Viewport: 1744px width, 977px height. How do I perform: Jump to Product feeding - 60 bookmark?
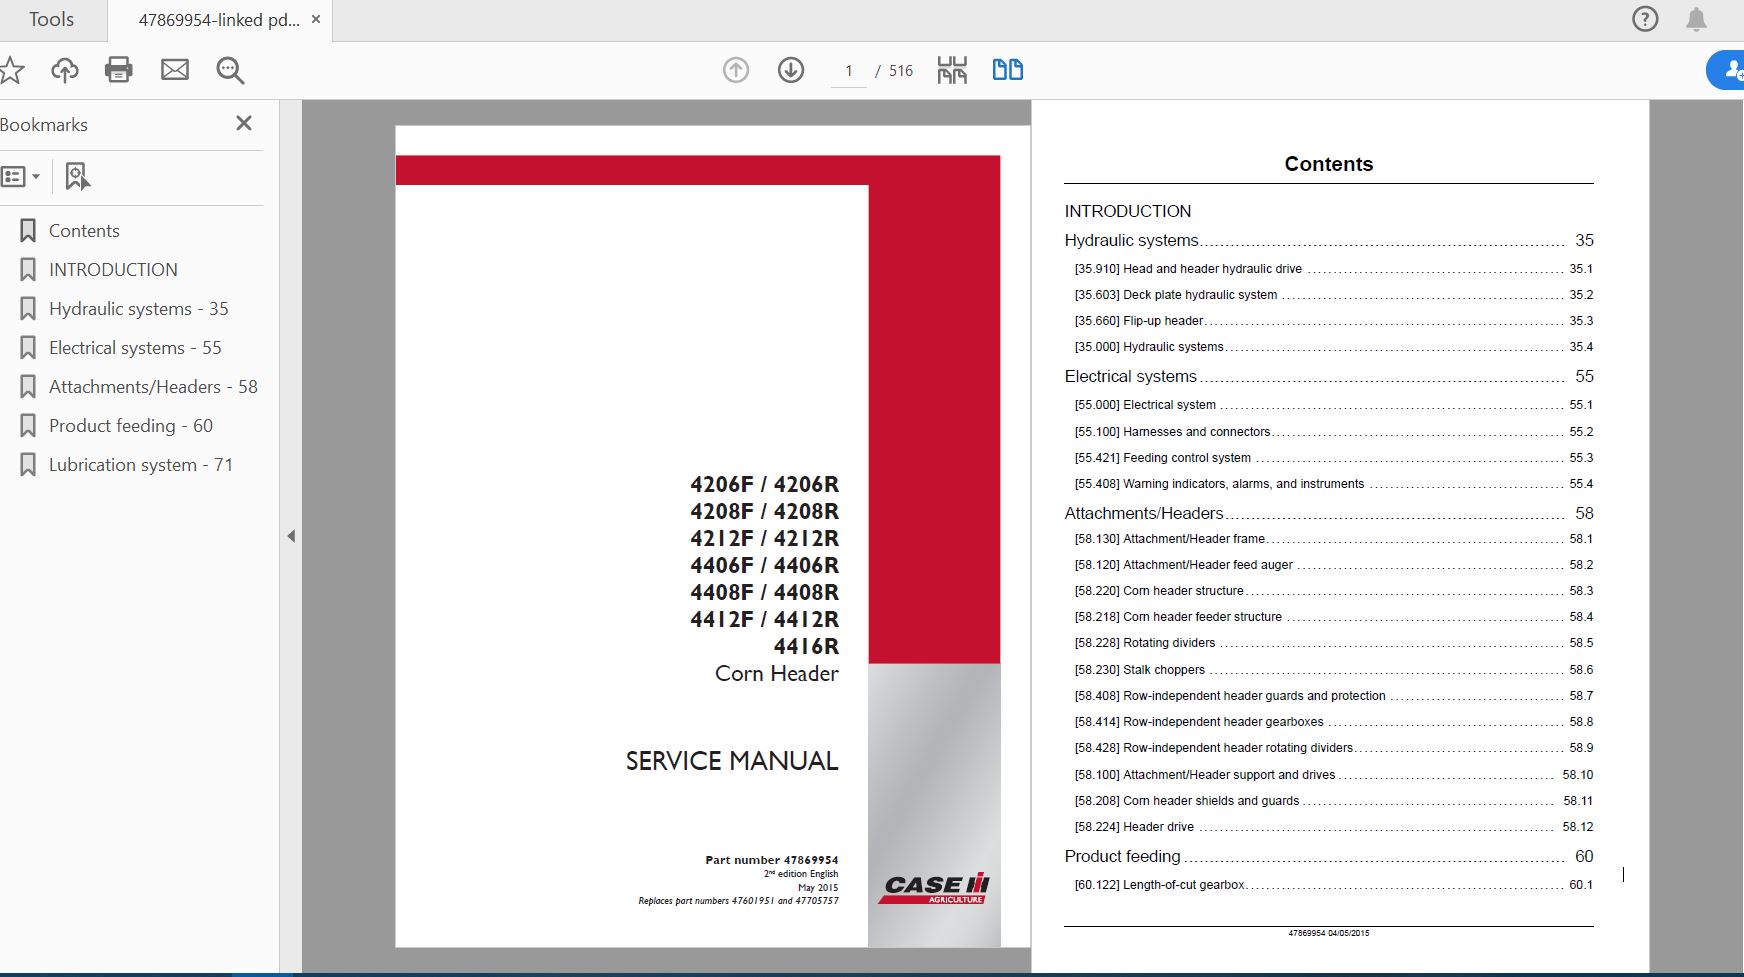(x=131, y=426)
